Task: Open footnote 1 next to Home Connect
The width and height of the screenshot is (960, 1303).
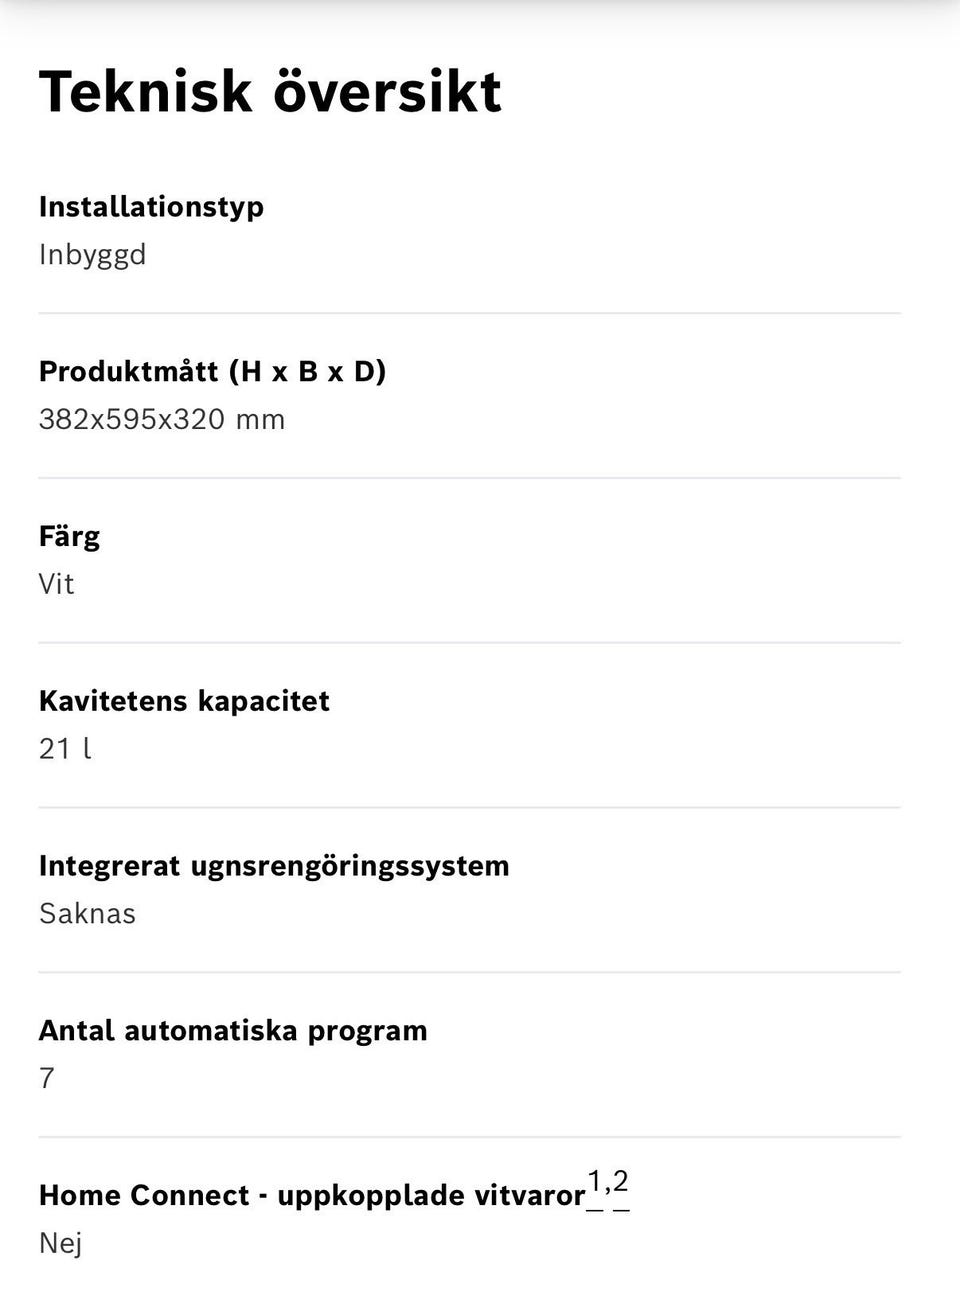Action: tap(595, 1184)
